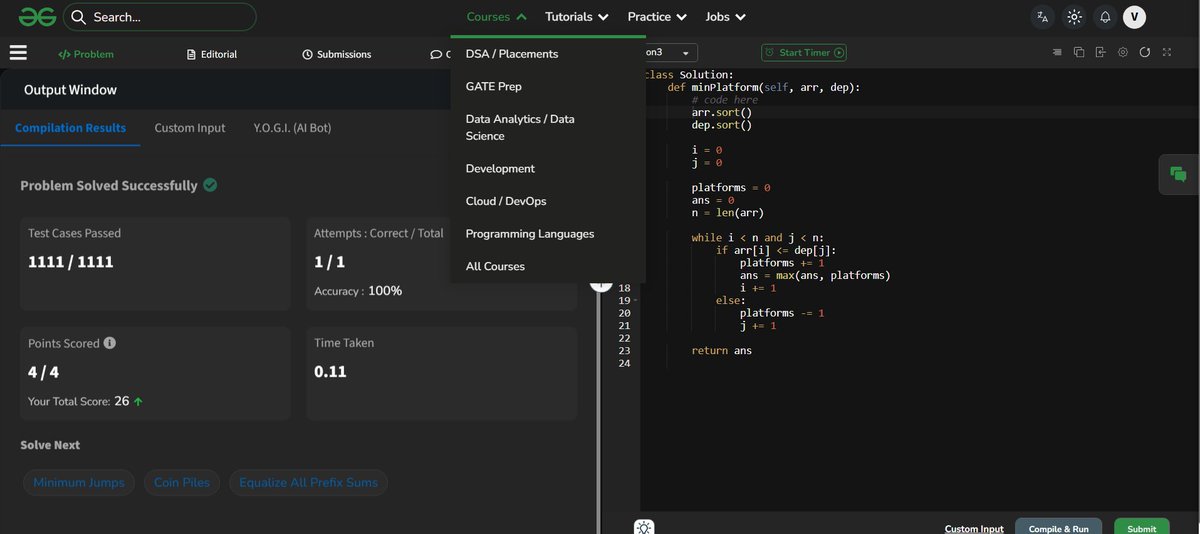The width and height of the screenshot is (1200, 534).
Task: Switch to the Editorial tab
Action: pyautogui.click(x=212, y=54)
